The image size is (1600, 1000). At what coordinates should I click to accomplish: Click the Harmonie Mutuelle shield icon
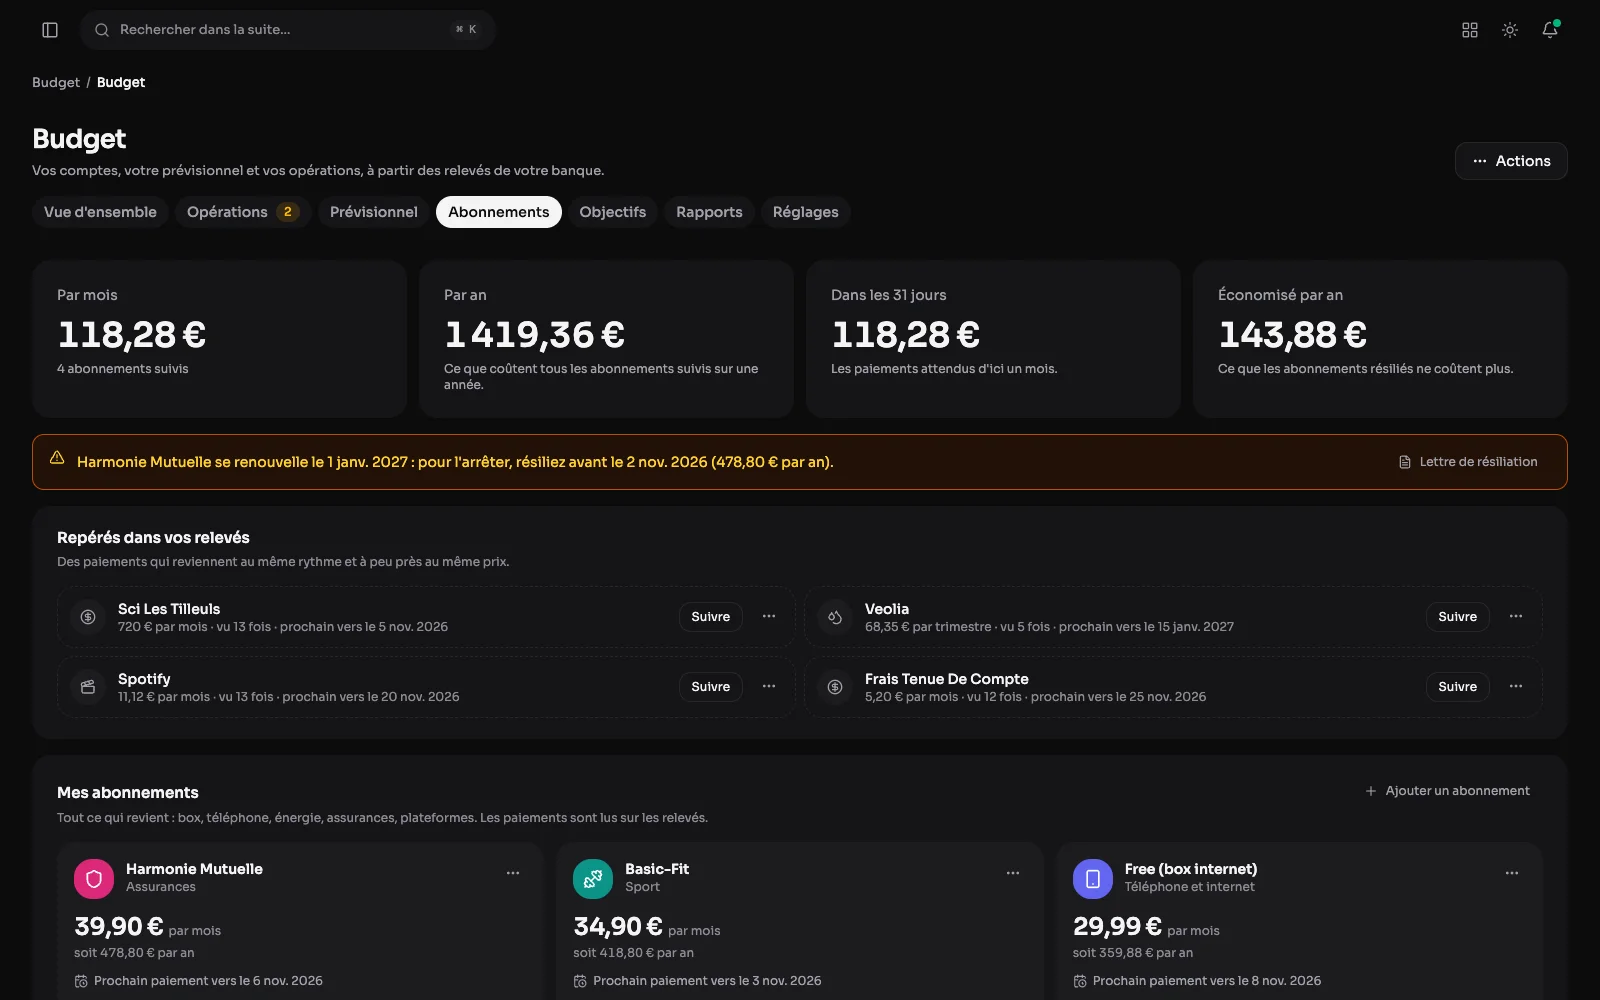pyautogui.click(x=94, y=879)
